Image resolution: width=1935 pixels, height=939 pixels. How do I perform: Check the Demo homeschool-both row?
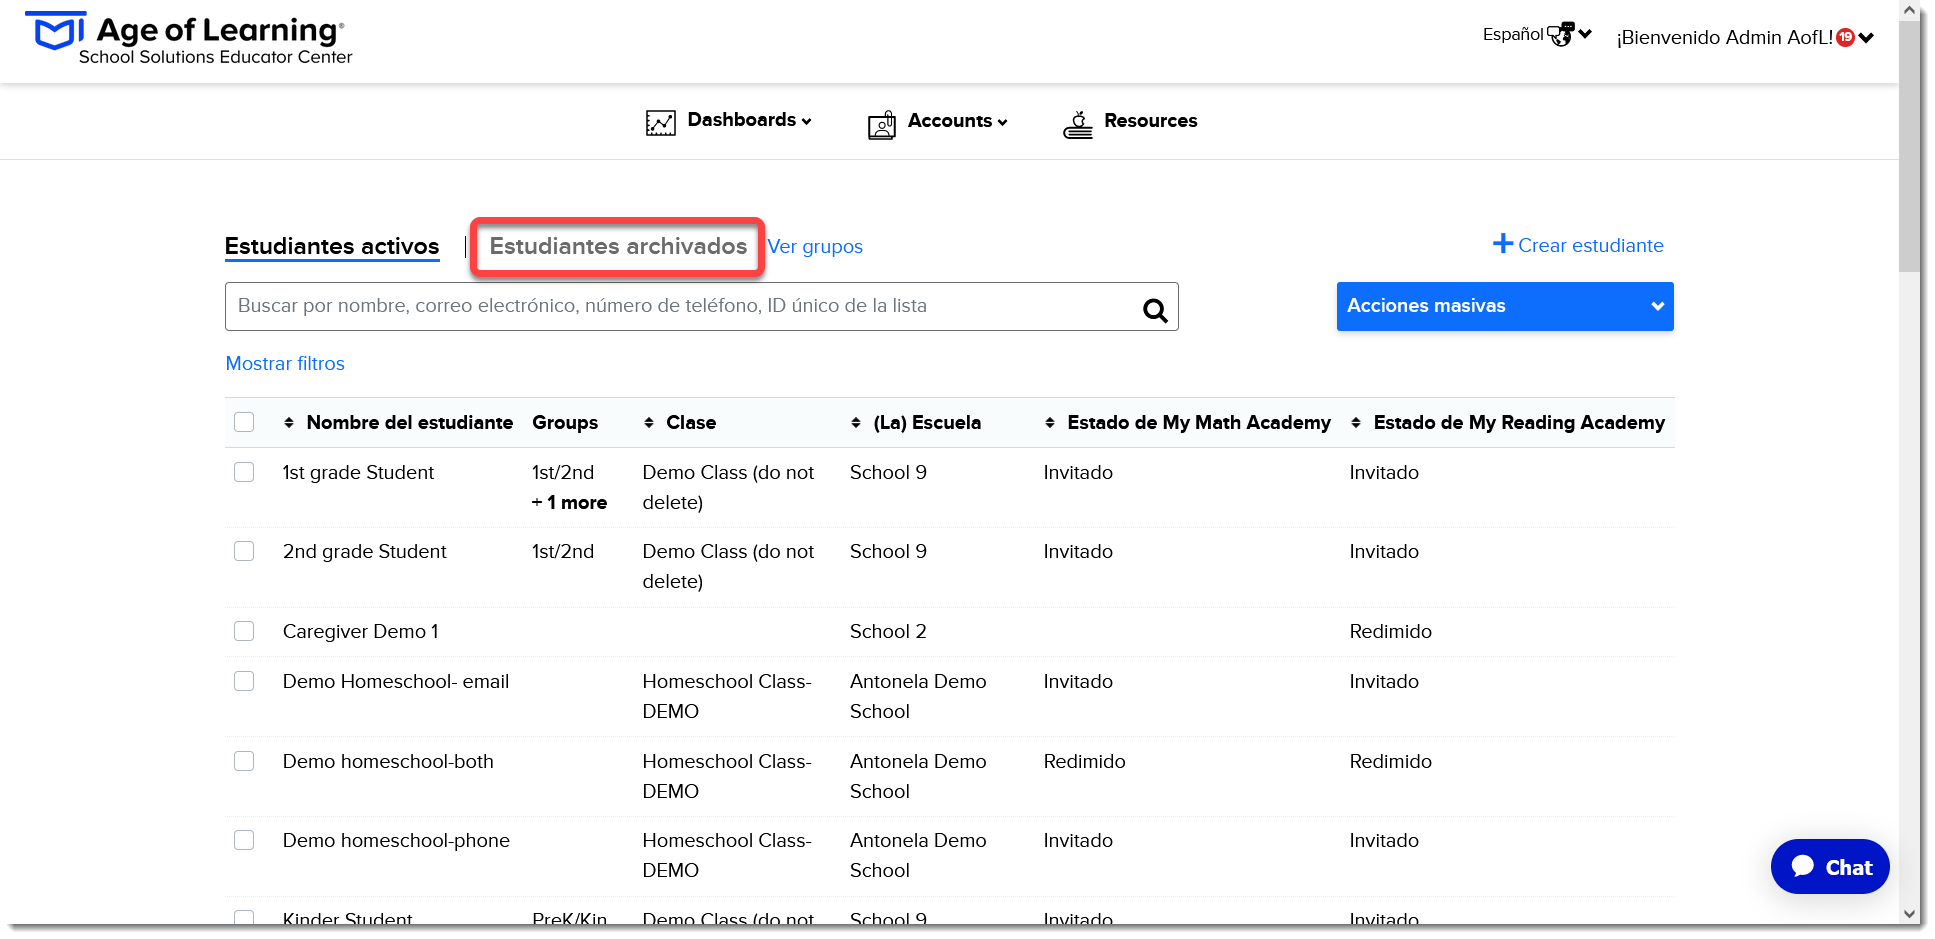pos(244,761)
